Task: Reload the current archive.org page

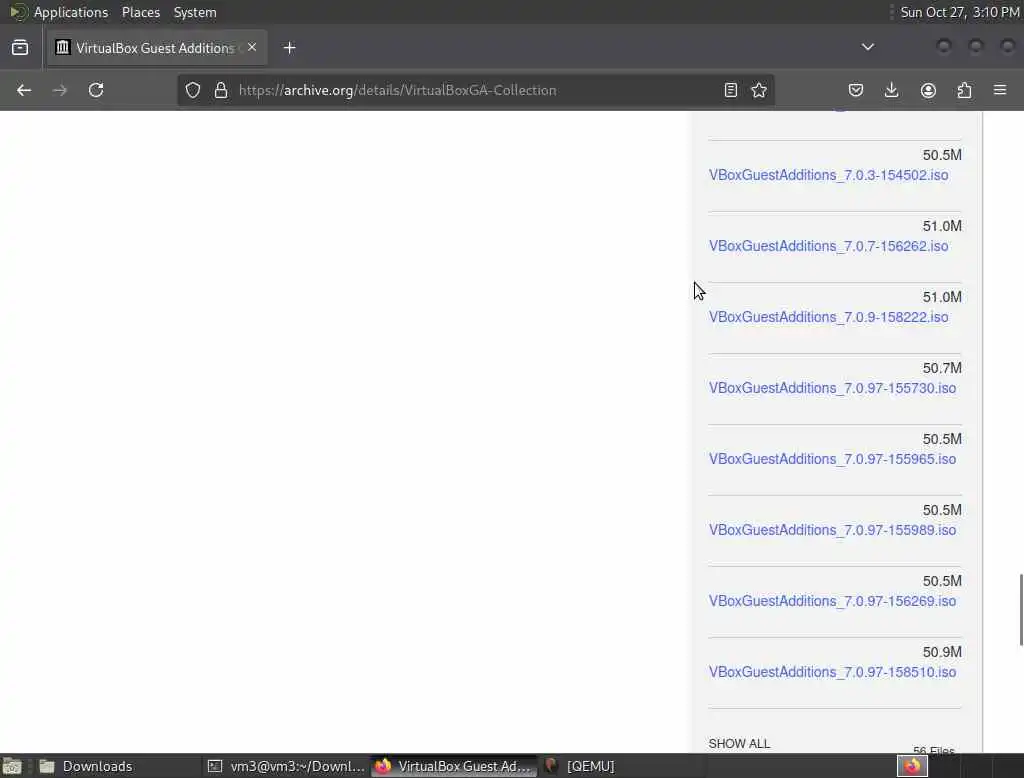Action: tap(96, 90)
